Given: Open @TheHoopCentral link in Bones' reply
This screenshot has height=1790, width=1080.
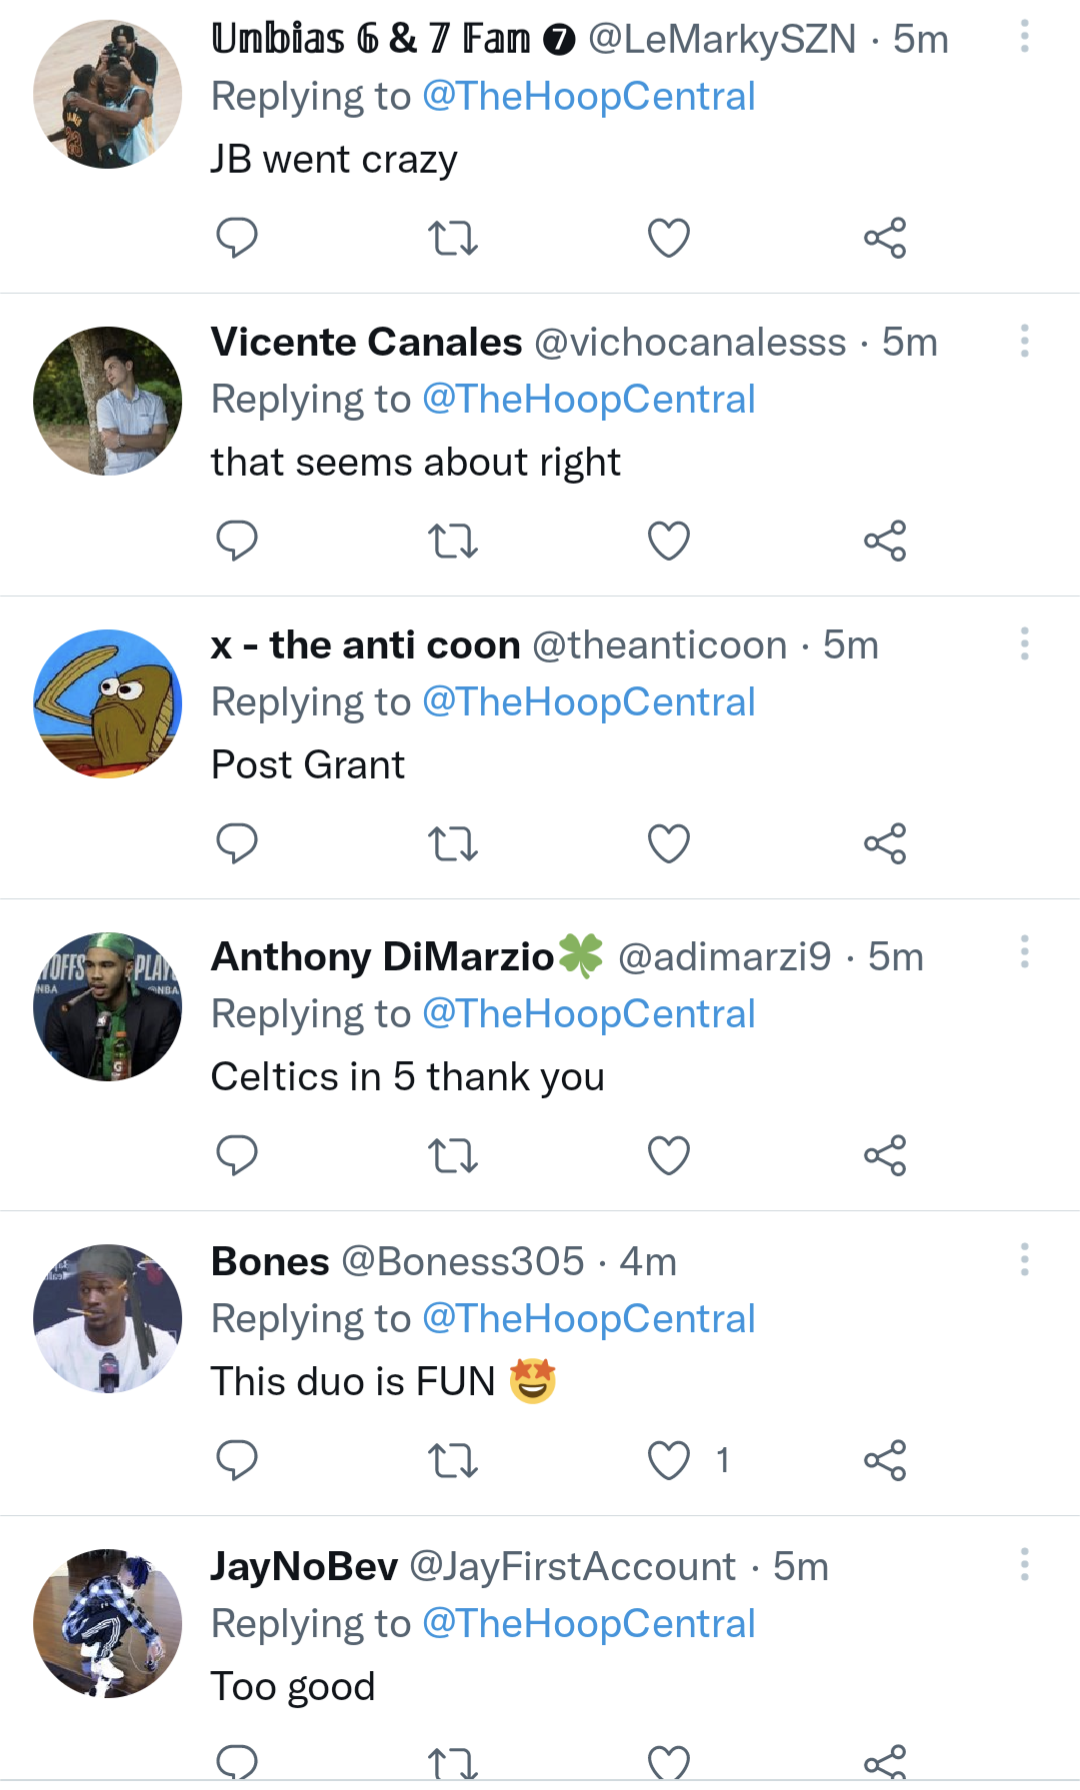Looking at the screenshot, I should [x=588, y=1319].
